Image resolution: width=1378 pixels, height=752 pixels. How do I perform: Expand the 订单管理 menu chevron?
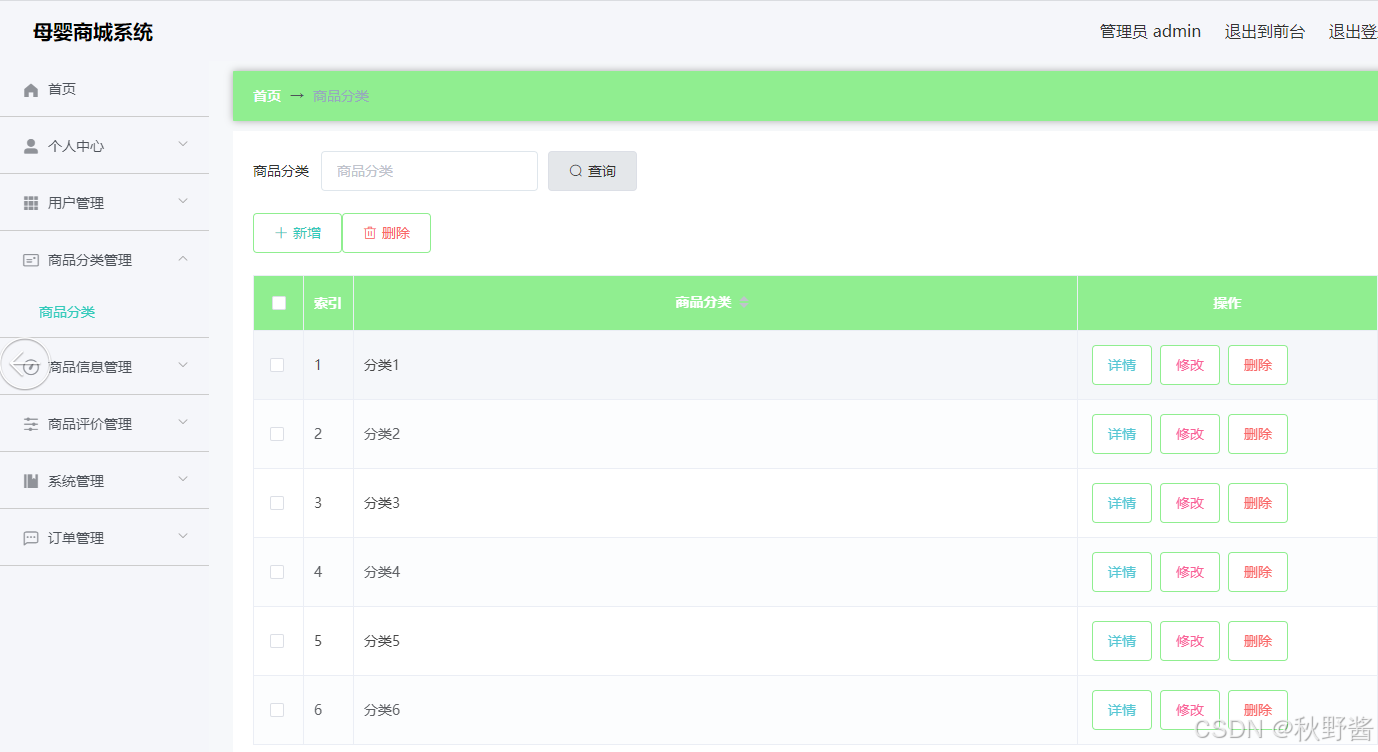point(183,537)
